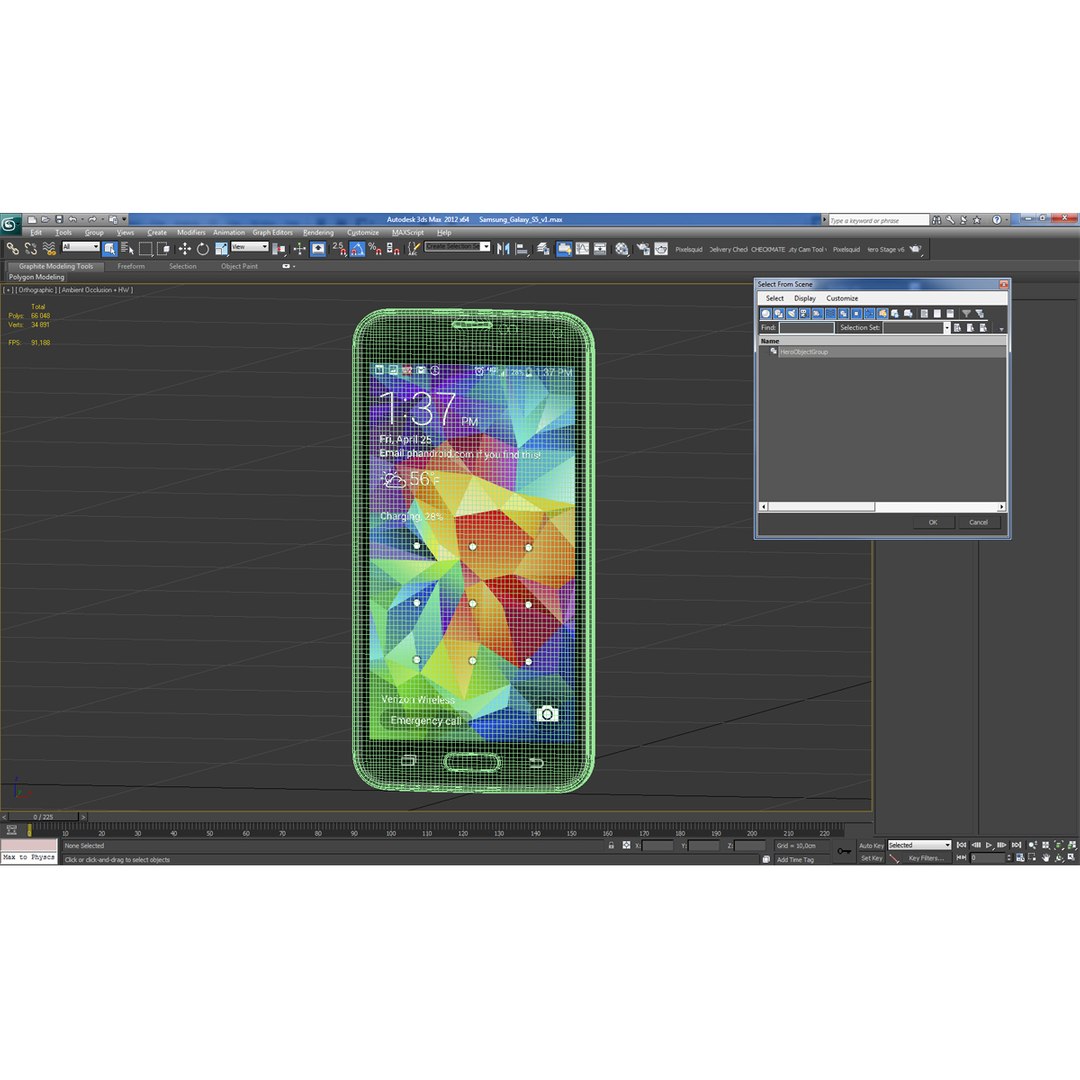The width and height of the screenshot is (1080, 1080).
Task: Open the Modifiers menu
Action: coord(191,233)
